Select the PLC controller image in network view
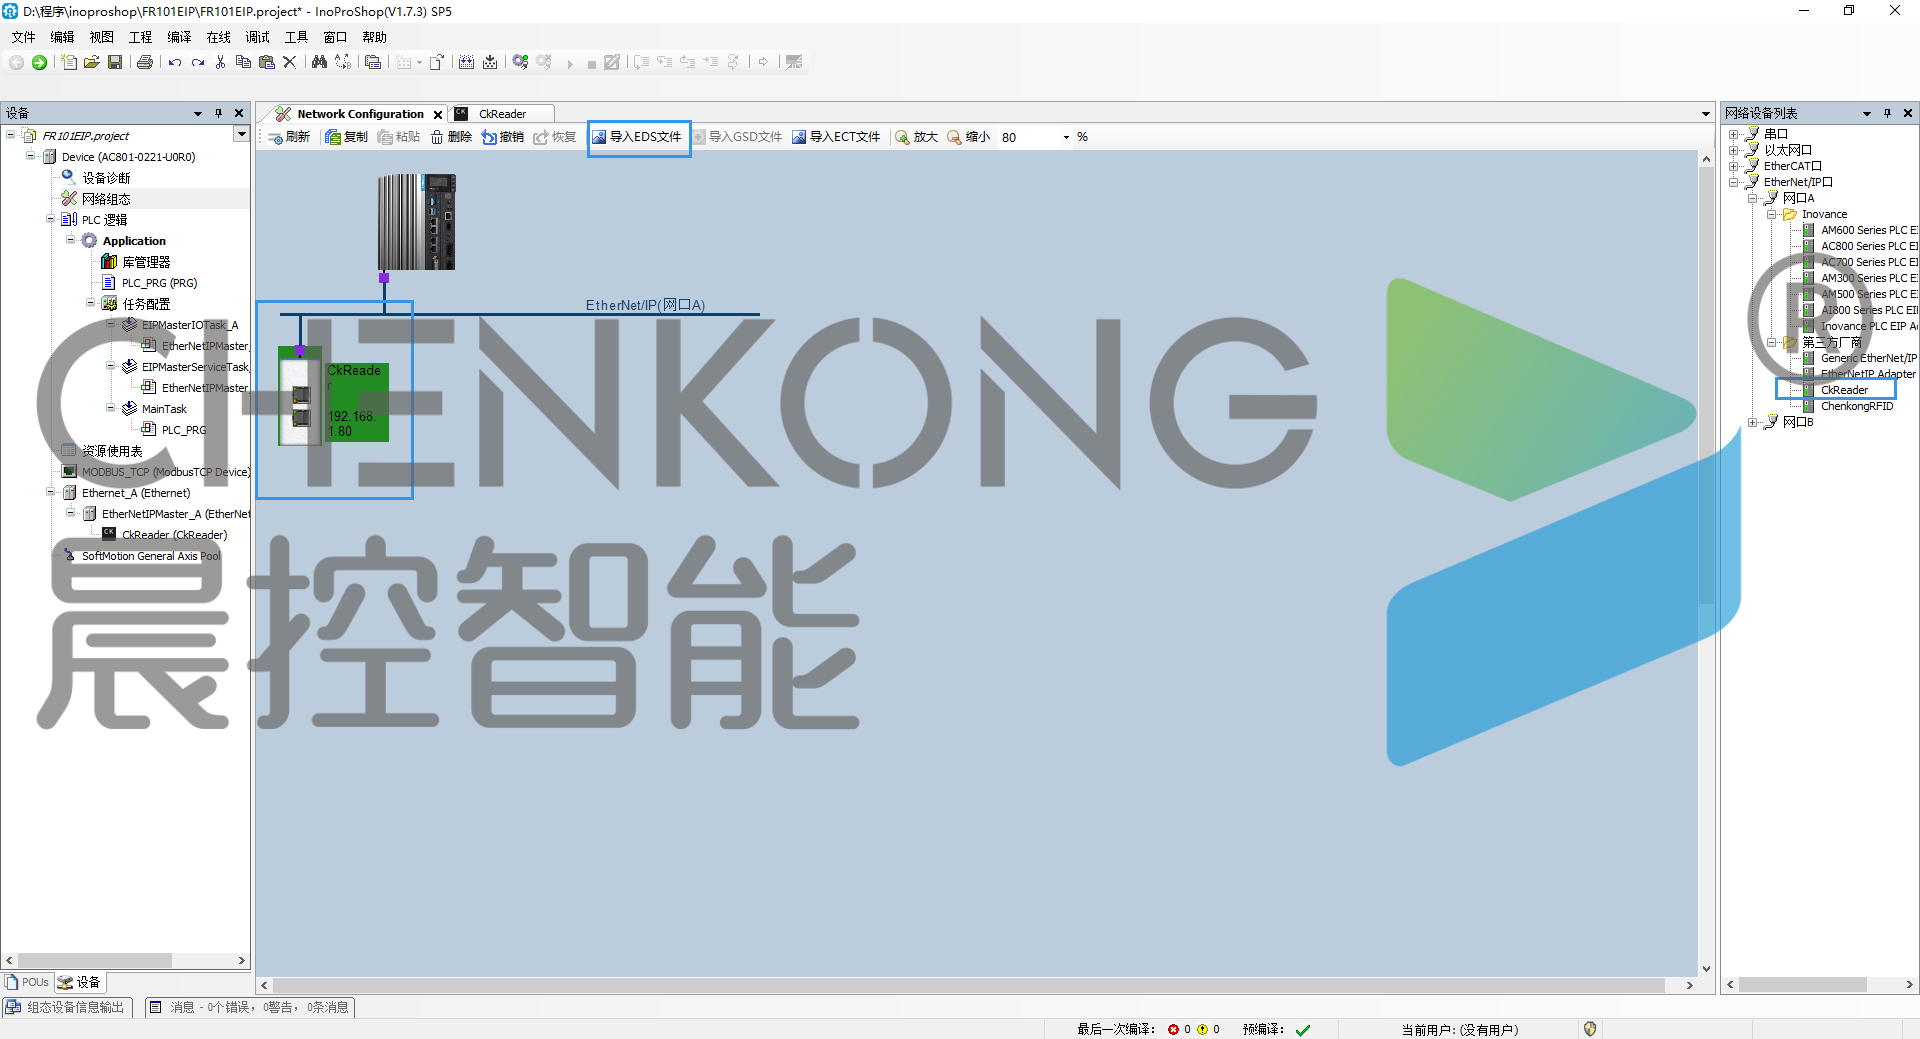 point(417,221)
